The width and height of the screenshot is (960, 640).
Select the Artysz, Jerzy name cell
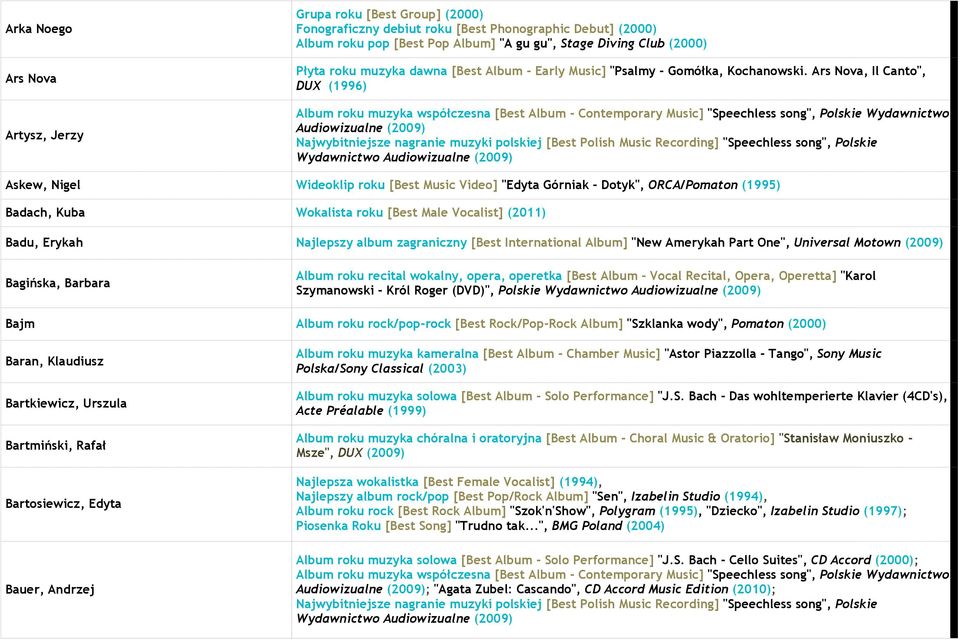[x=146, y=136]
